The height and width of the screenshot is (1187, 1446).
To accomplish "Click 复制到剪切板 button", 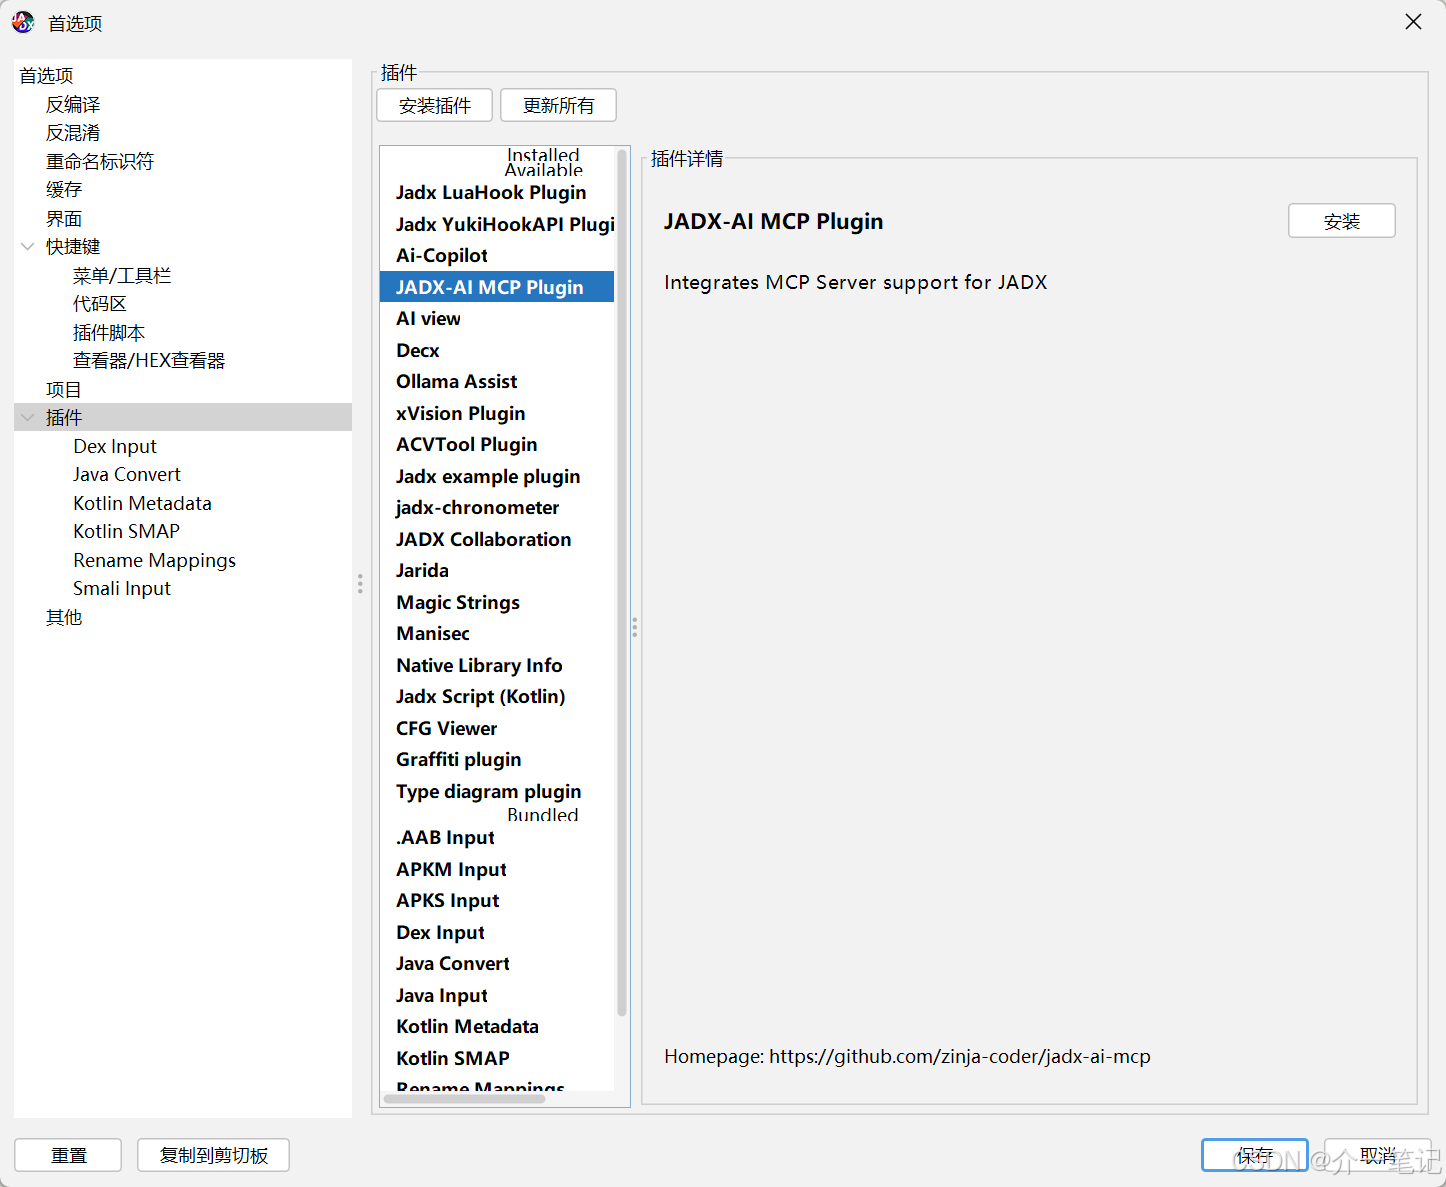I will pyautogui.click(x=213, y=1155).
